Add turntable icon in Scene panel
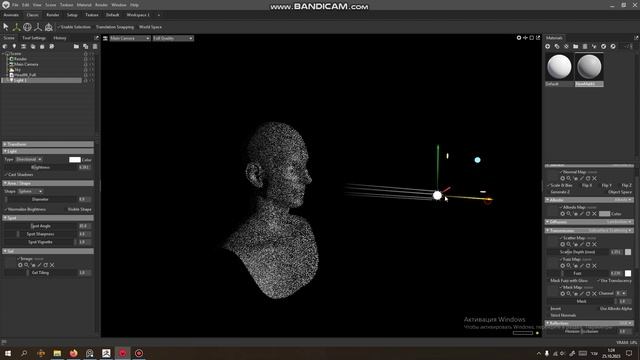The image size is (640, 360). [x=42, y=47]
